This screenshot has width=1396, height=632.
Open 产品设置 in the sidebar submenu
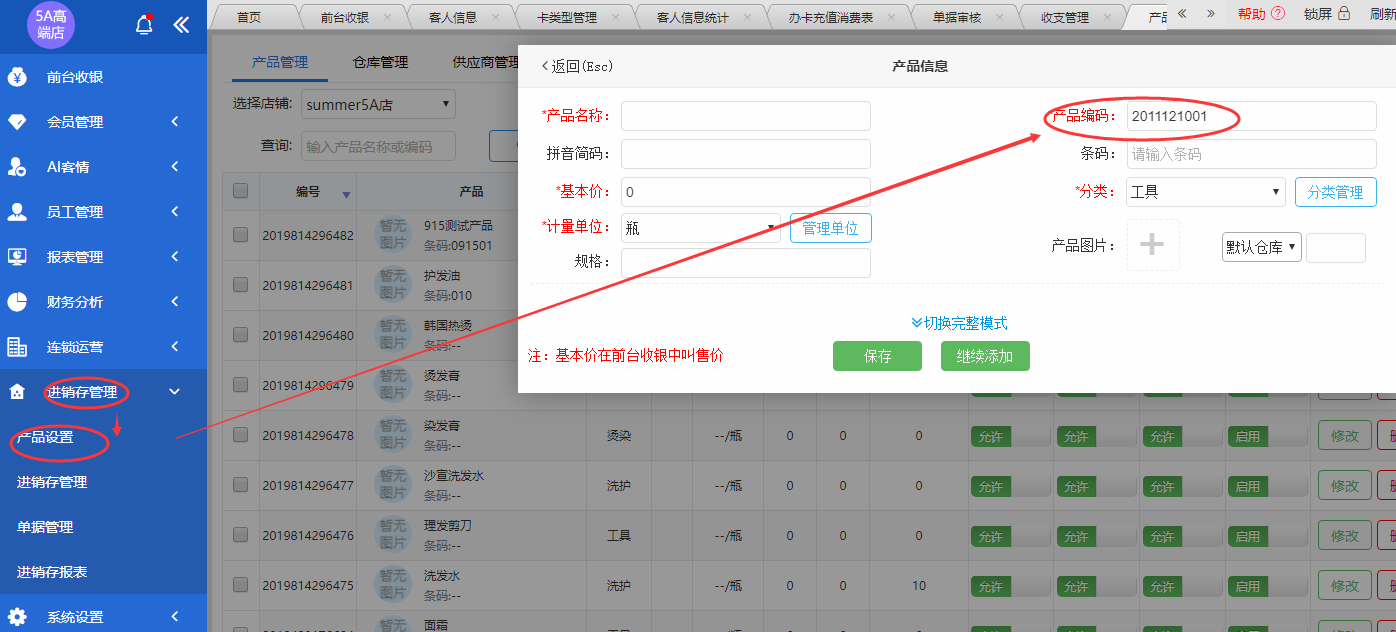pyautogui.click(x=45, y=437)
